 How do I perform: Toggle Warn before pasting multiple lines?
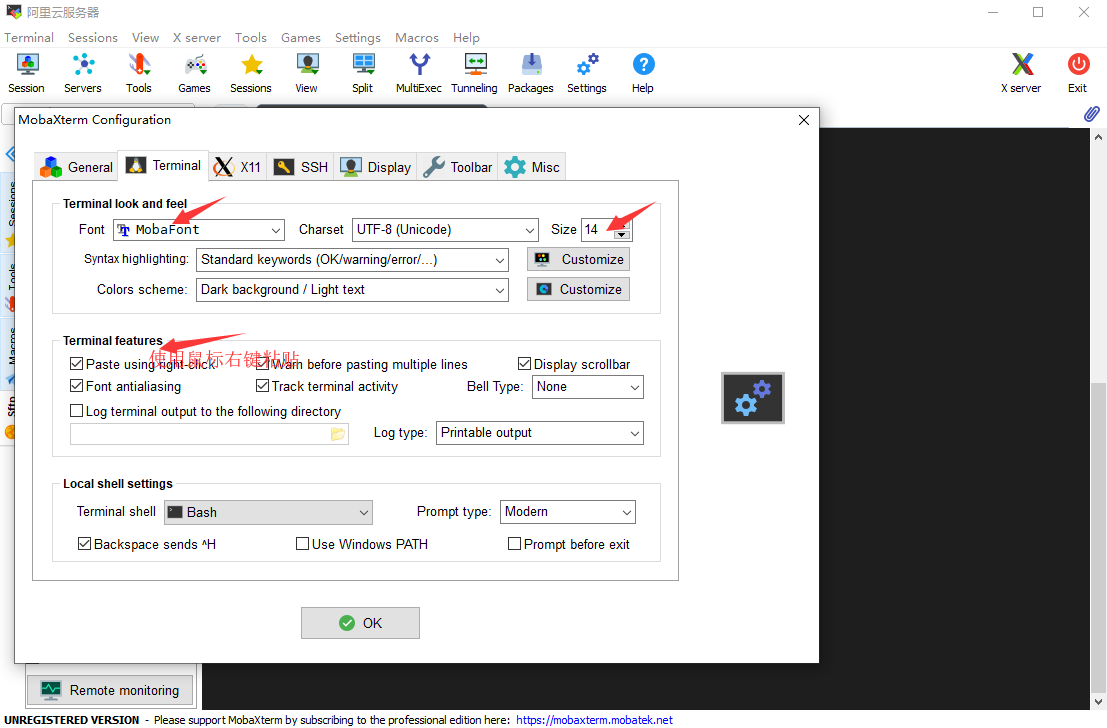pos(263,364)
